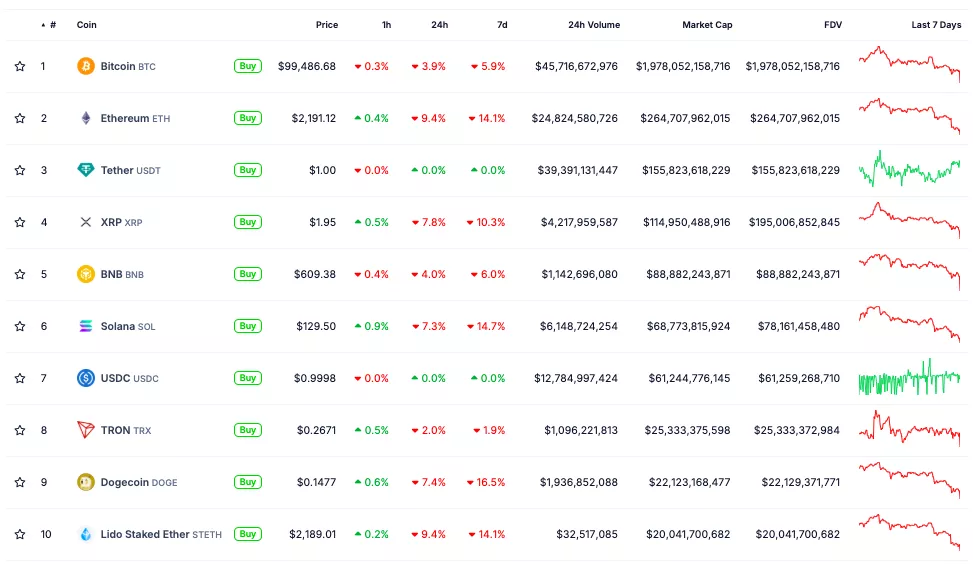The height and width of the screenshot is (564, 973).
Task: Click the Bitcoin coin logo icon
Action: coord(86,66)
